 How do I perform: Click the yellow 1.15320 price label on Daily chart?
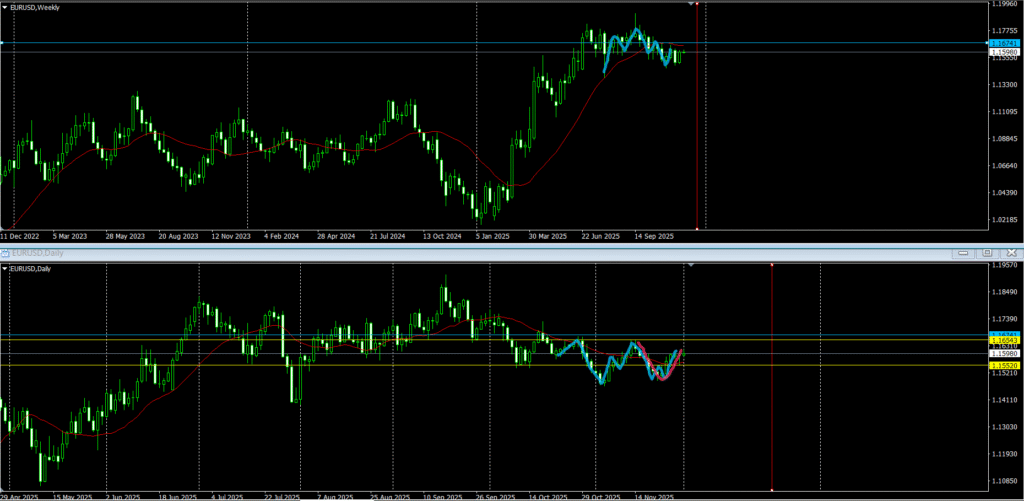click(x=1002, y=366)
